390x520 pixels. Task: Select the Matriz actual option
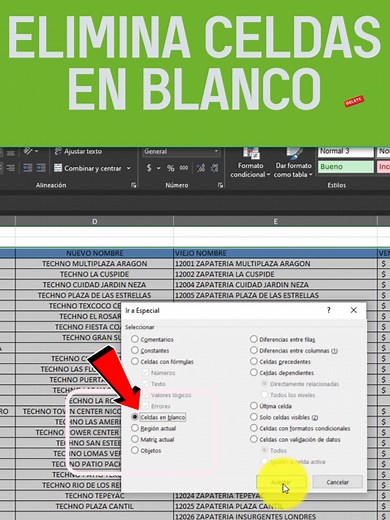click(x=153, y=439)
